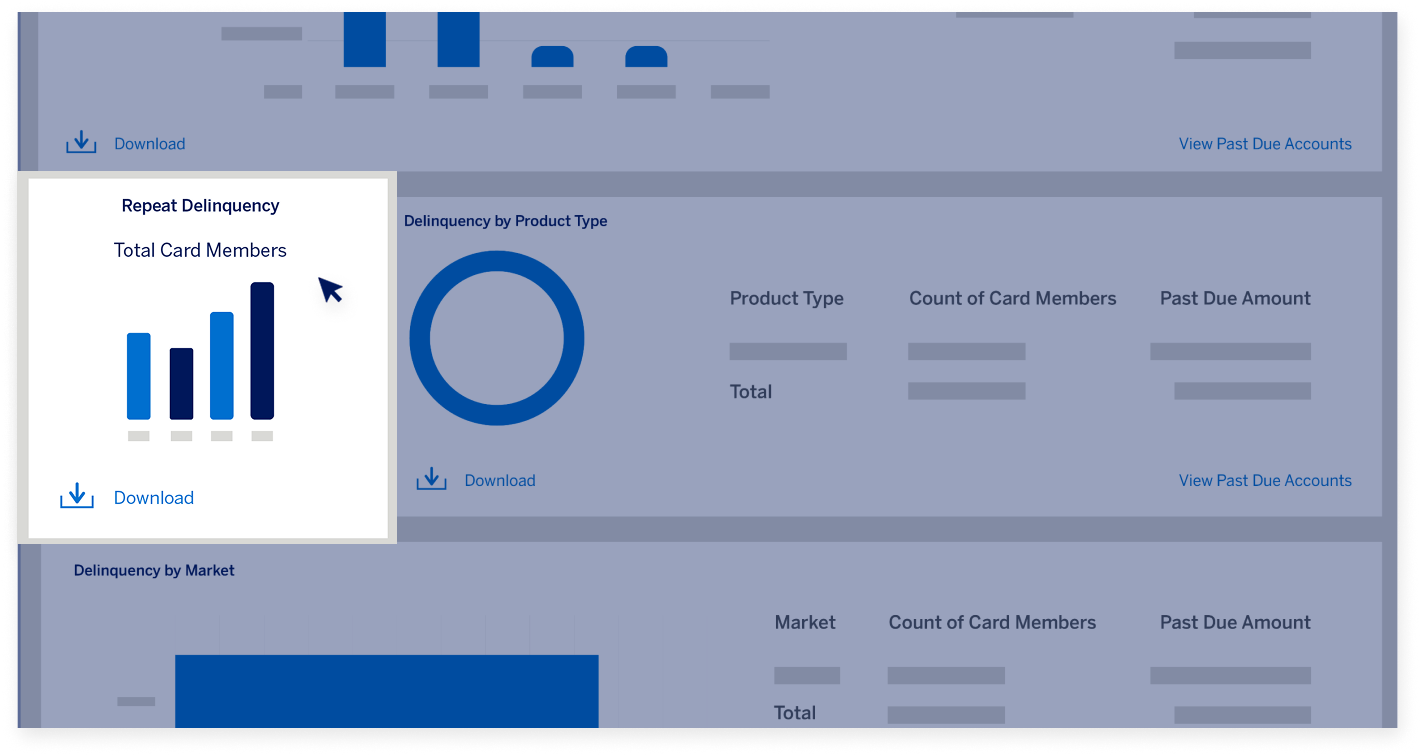Toggle the small bar left of the Market chart
The height and width of the screenshot is (756, 1421).
[x=136, y=702]
